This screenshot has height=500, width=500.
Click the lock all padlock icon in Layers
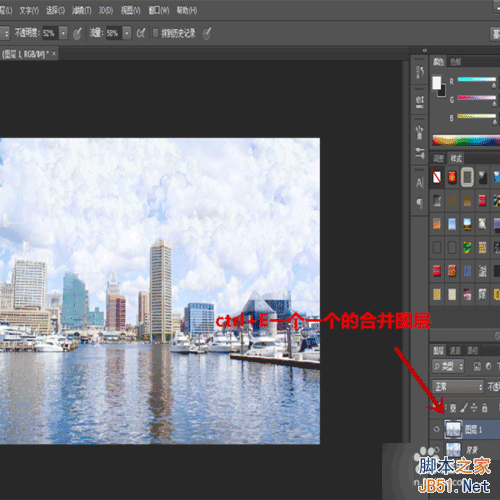pos(485,407)
